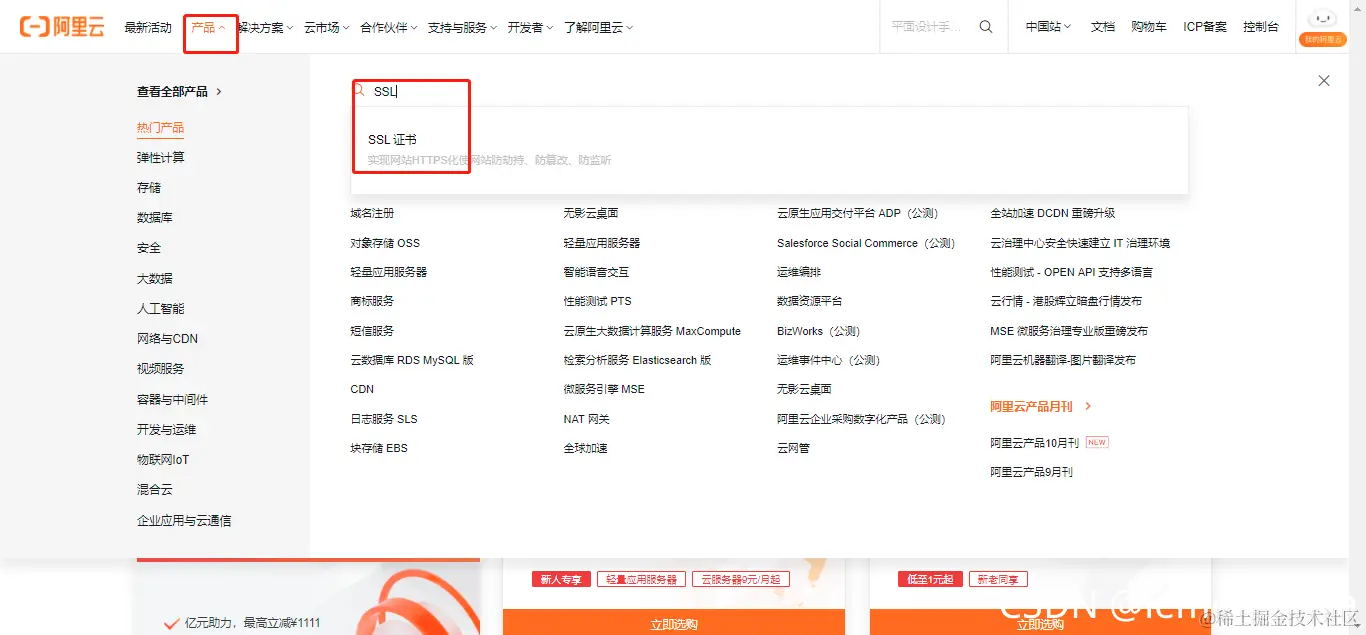Select the 物联网IoT category

pyautogui.click(x=163, y=460)
